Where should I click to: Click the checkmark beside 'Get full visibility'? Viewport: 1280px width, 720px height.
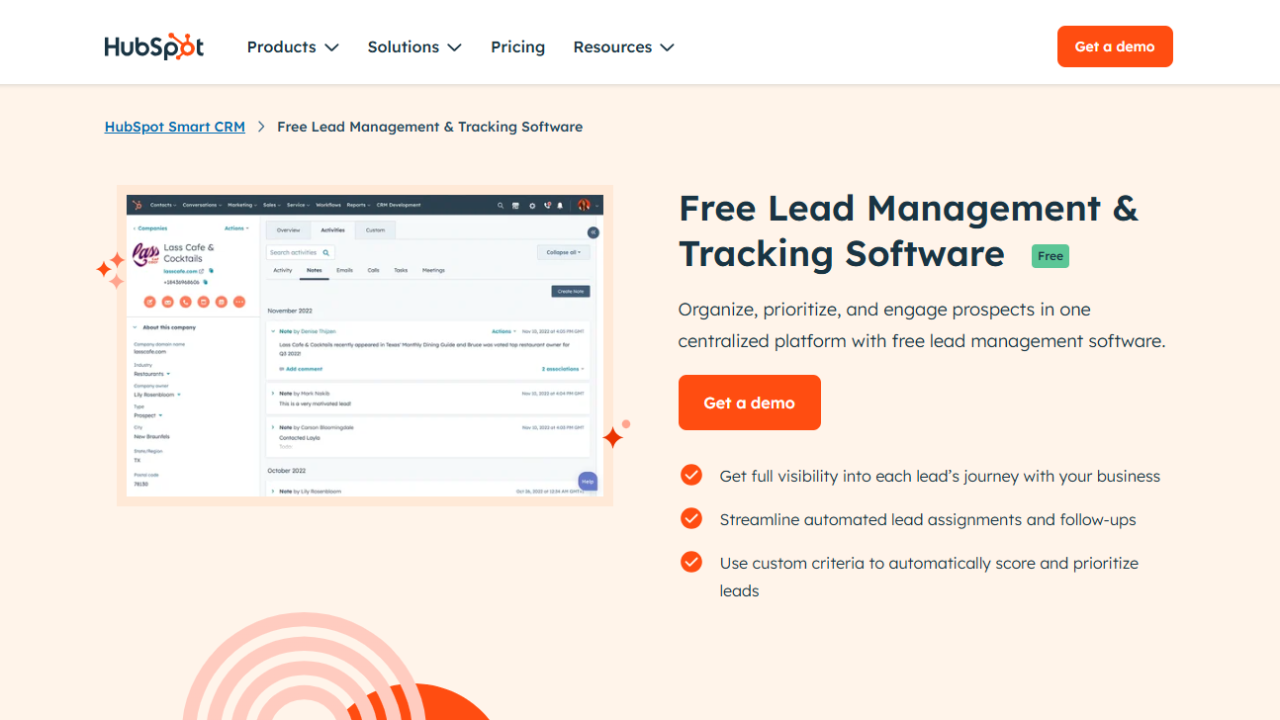click(x=691, y=475)
